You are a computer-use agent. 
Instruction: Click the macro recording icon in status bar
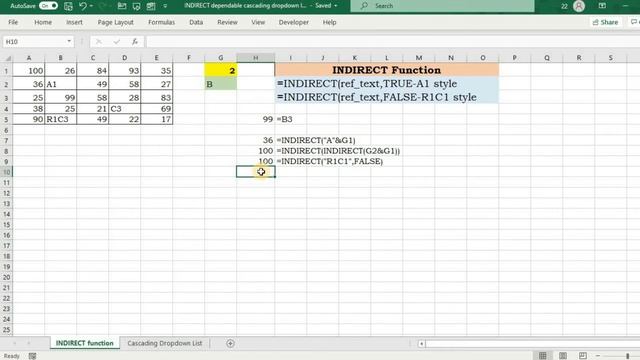pos(33,356)
